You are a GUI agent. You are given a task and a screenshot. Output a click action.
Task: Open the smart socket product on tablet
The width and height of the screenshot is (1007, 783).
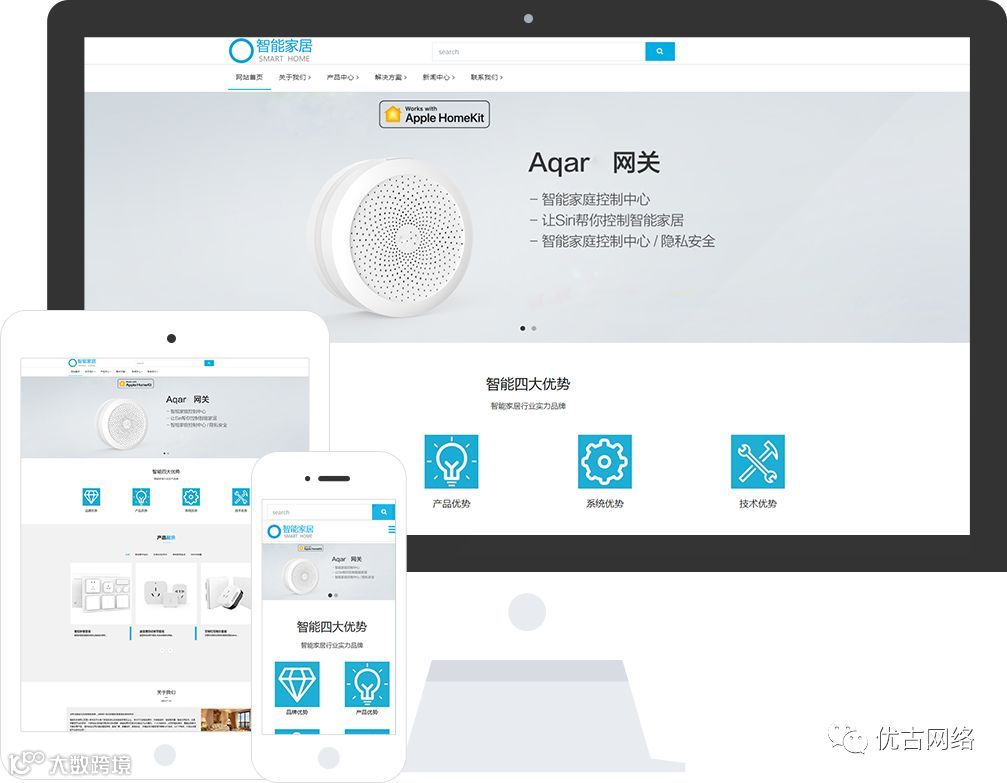[x=166, y=594]
